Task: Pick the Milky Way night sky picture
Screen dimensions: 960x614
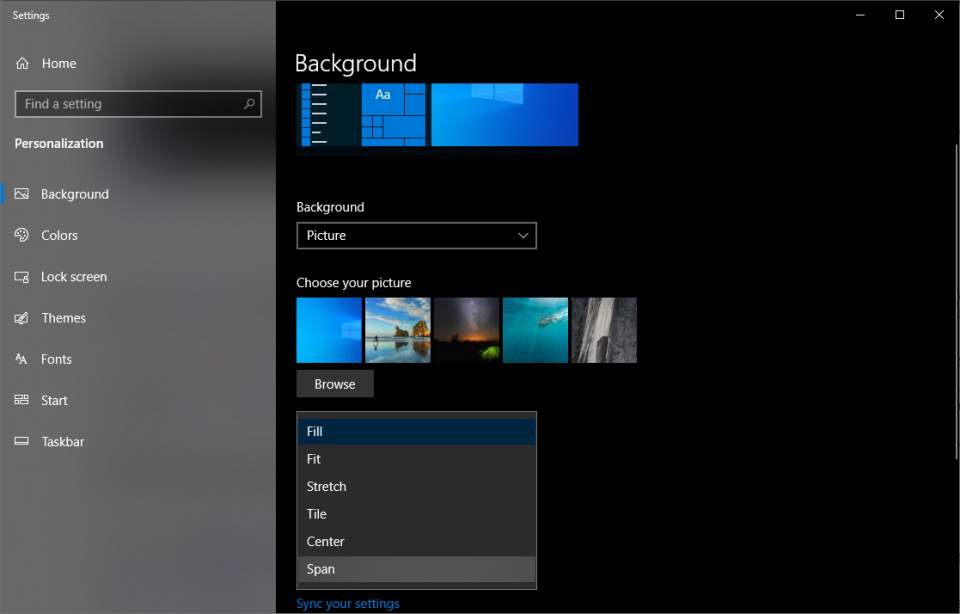Action: tap(466, 330)
